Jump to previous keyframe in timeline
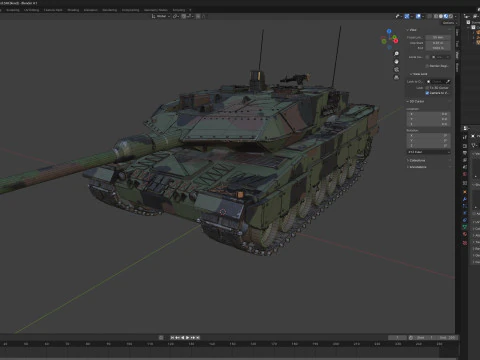Viewport: 480px width, 360px height. [177, 337]
